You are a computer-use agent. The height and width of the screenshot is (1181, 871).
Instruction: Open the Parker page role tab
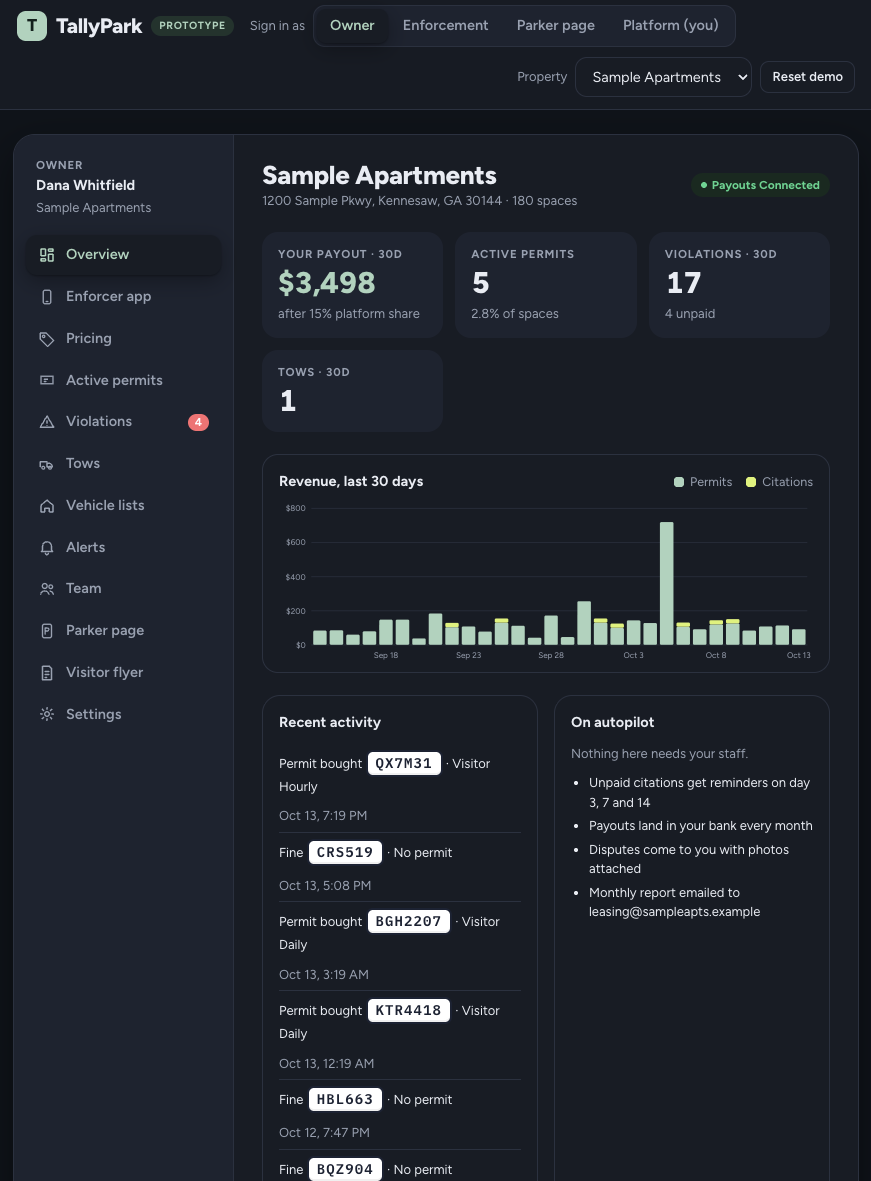click(555, 26)
